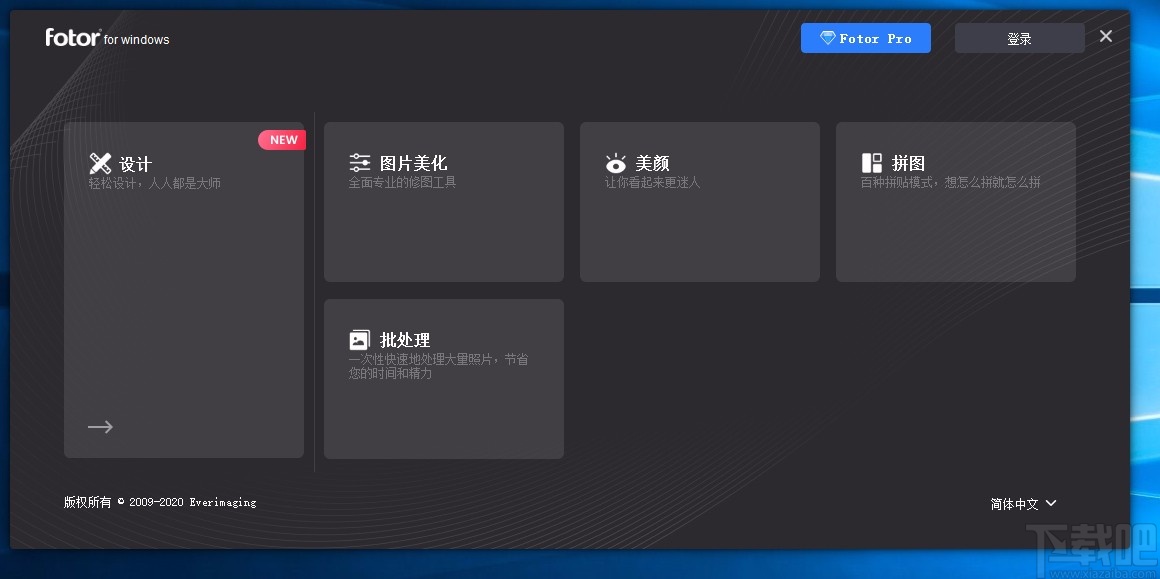Open the 图片美化 photo editing module
Viewport: 1160px width, 579px height.
[443, 200]
